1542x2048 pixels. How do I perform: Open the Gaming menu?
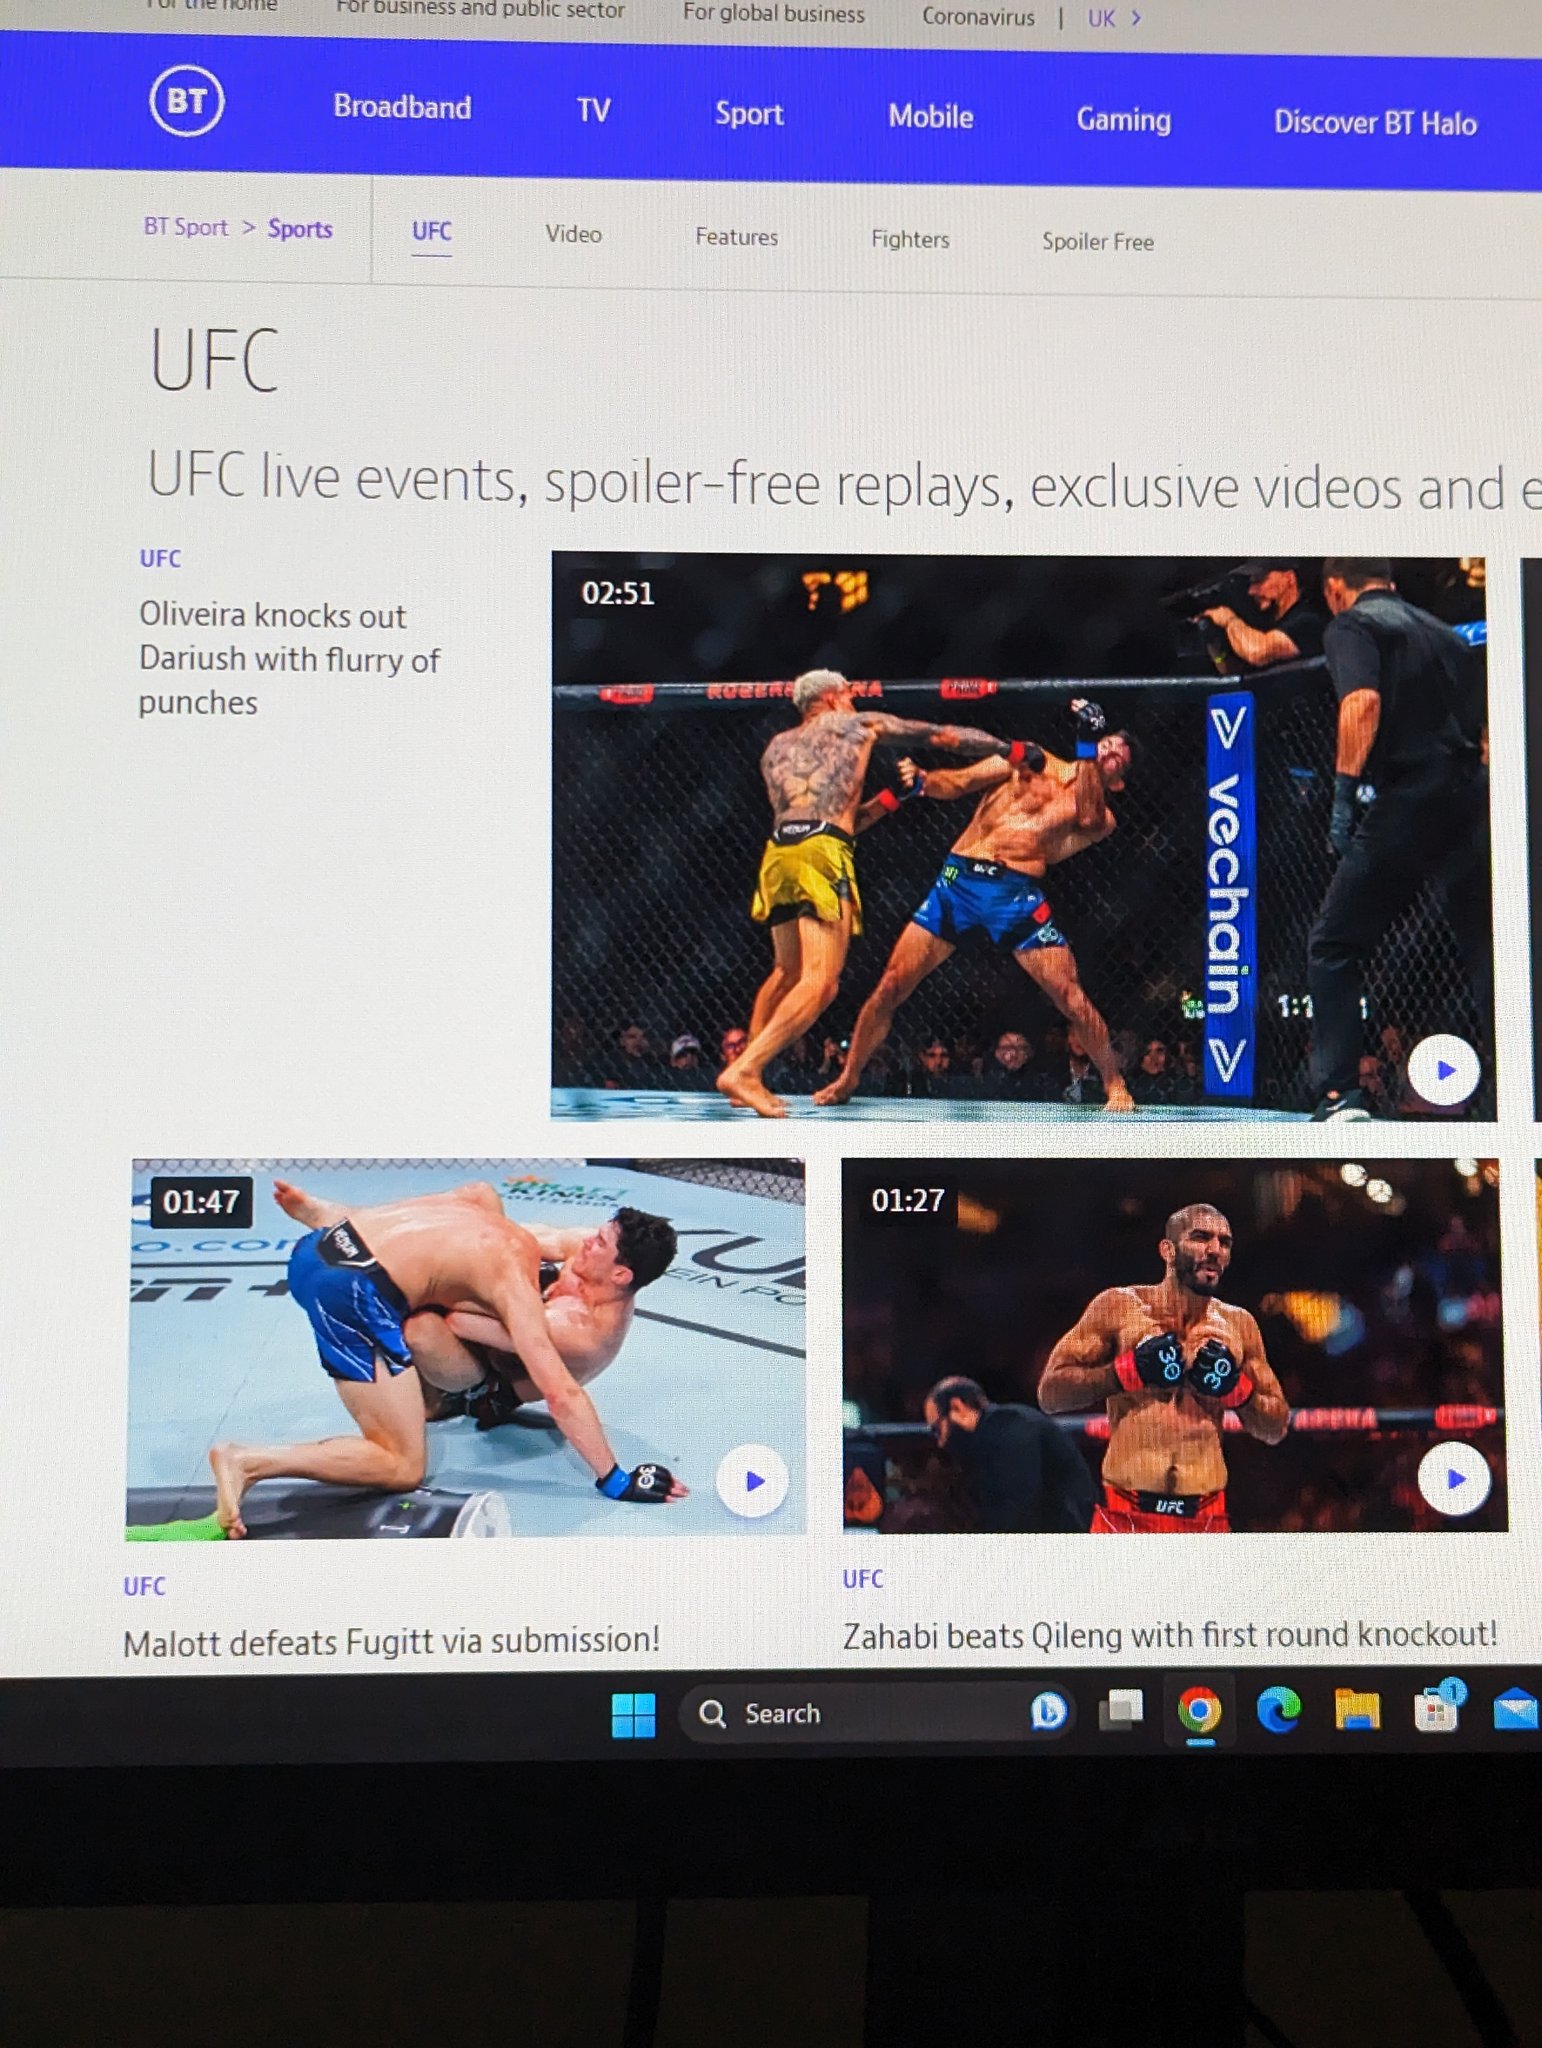1123,120
